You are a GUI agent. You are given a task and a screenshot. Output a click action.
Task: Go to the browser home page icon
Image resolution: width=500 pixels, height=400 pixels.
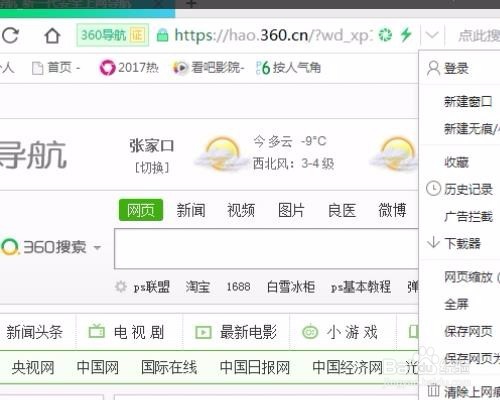52,35
